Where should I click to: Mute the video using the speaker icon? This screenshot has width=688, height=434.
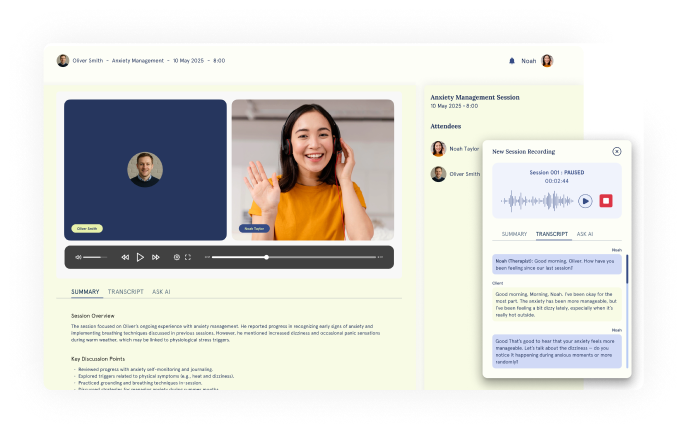tap(77, 257)
